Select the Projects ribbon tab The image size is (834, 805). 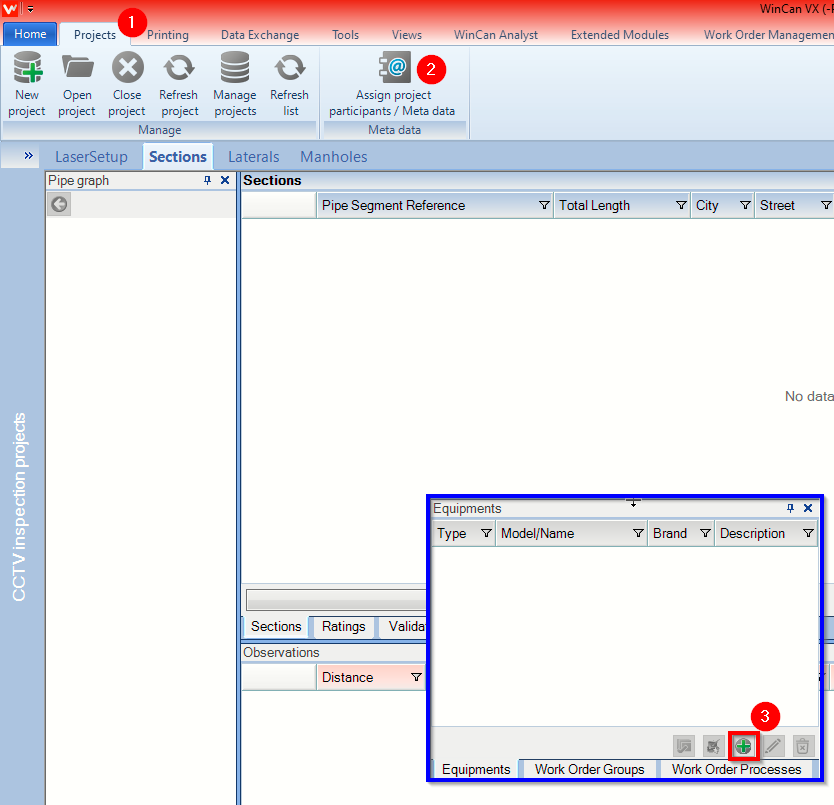click(95, 35)
